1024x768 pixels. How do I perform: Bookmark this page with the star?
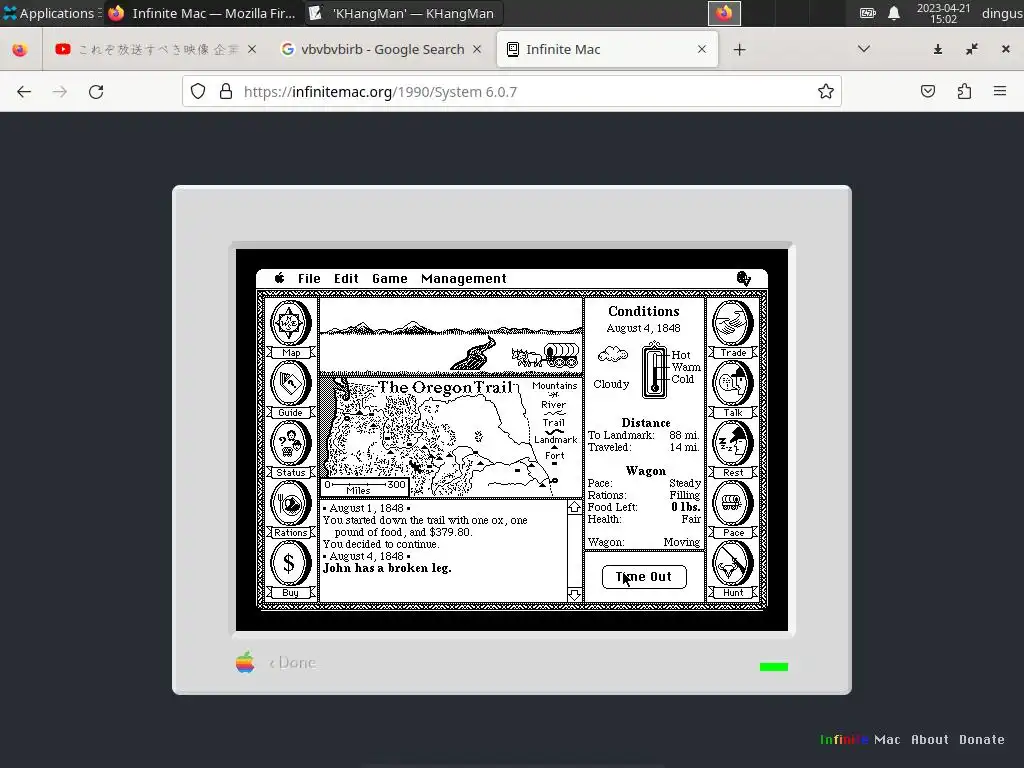click(825, 91)
